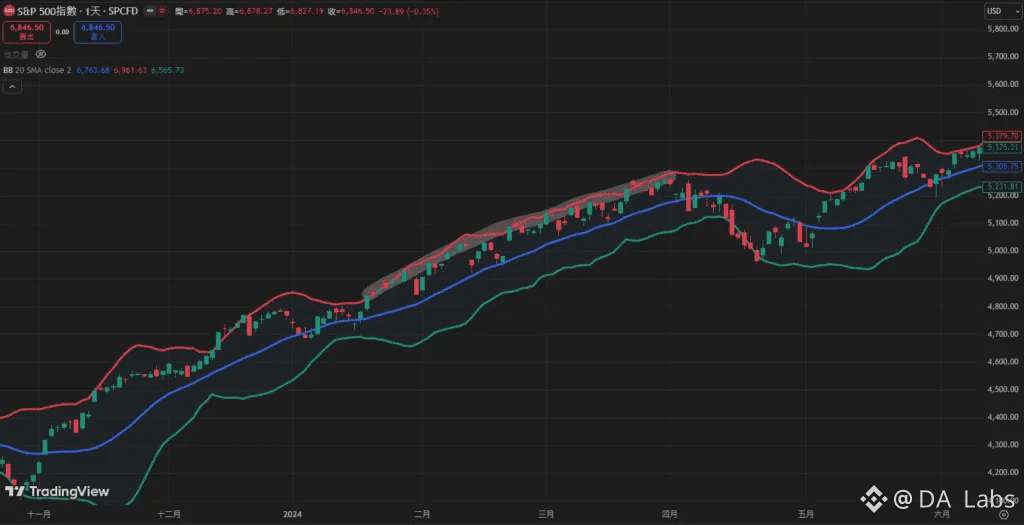The height and width of the screenshot is (525, 1024).
Task: Click the S&P 500 red symbol logo
Action: point(9,11)
